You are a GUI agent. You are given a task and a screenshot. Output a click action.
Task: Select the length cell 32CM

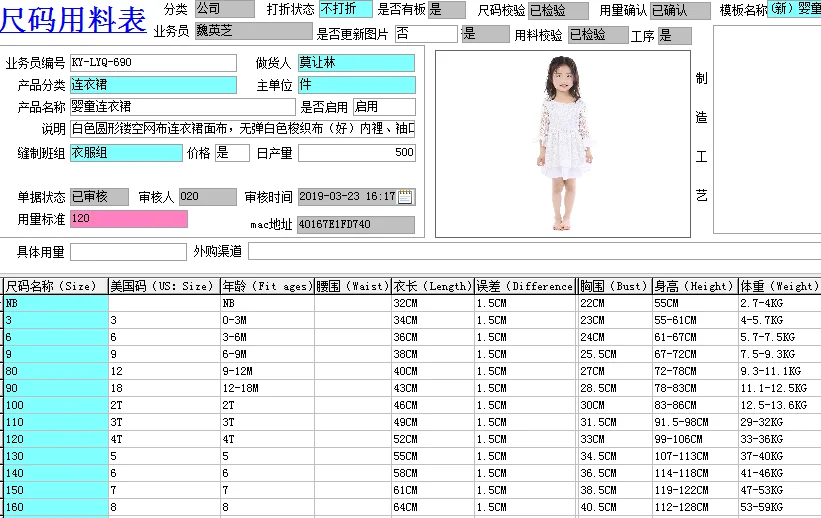[433, 303]
